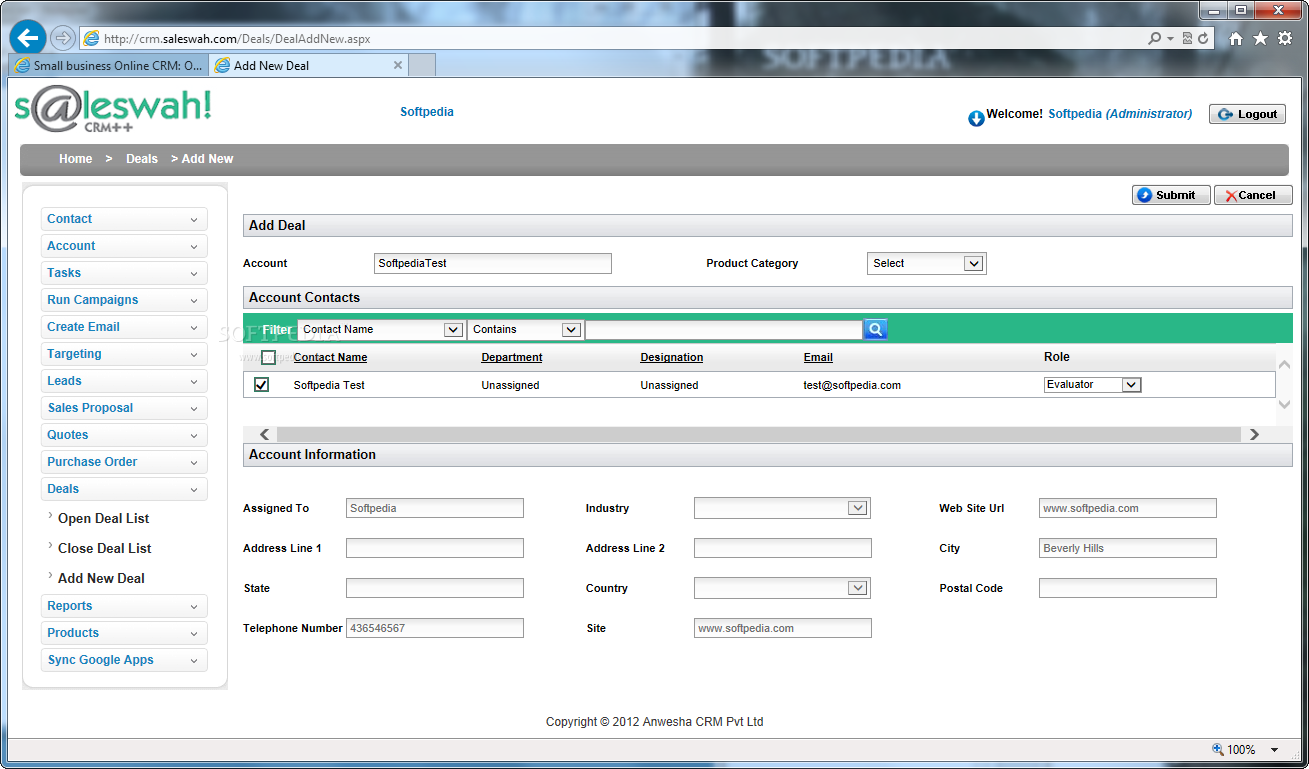Expand the Quotes sidebar section
This screenshot has width=1309, height=769.
(x=124, y=435)
